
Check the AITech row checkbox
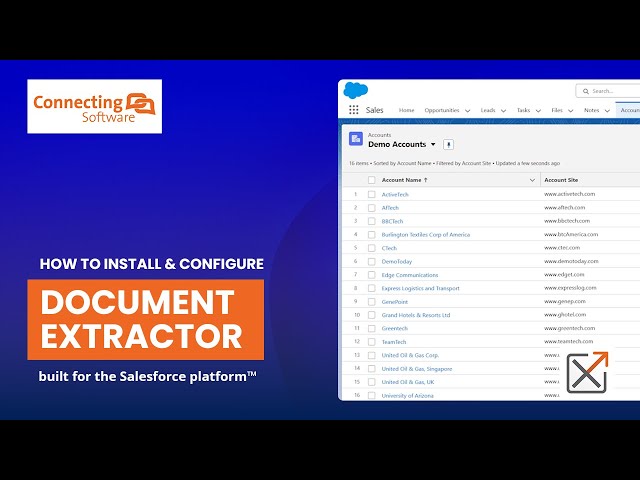[x=371, y=208]
